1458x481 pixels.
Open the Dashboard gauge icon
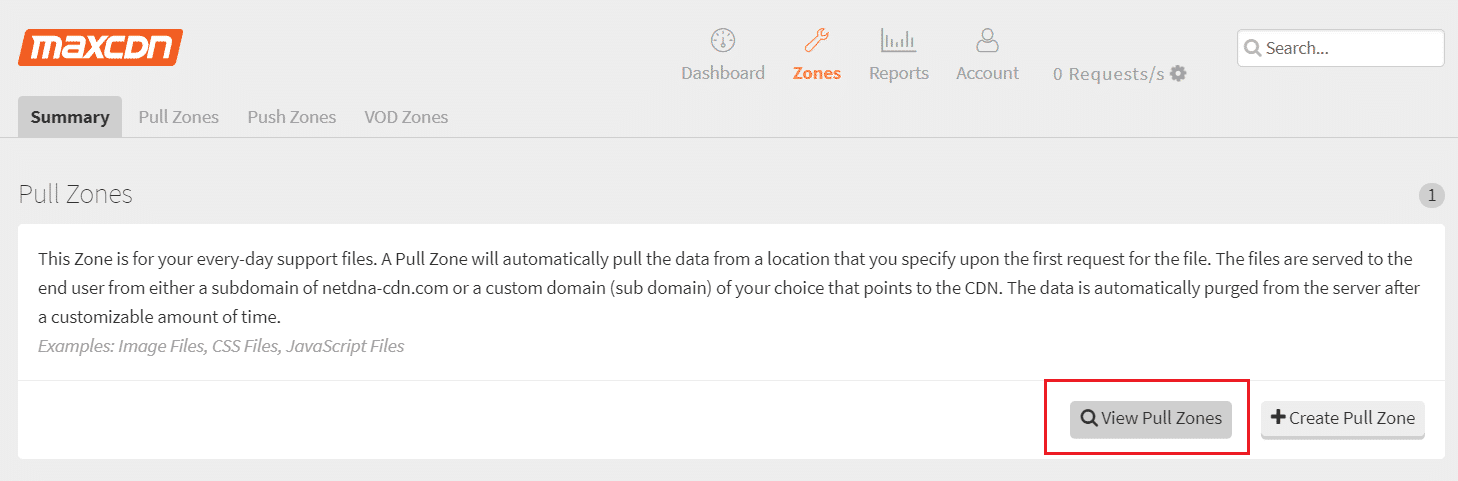723,41
